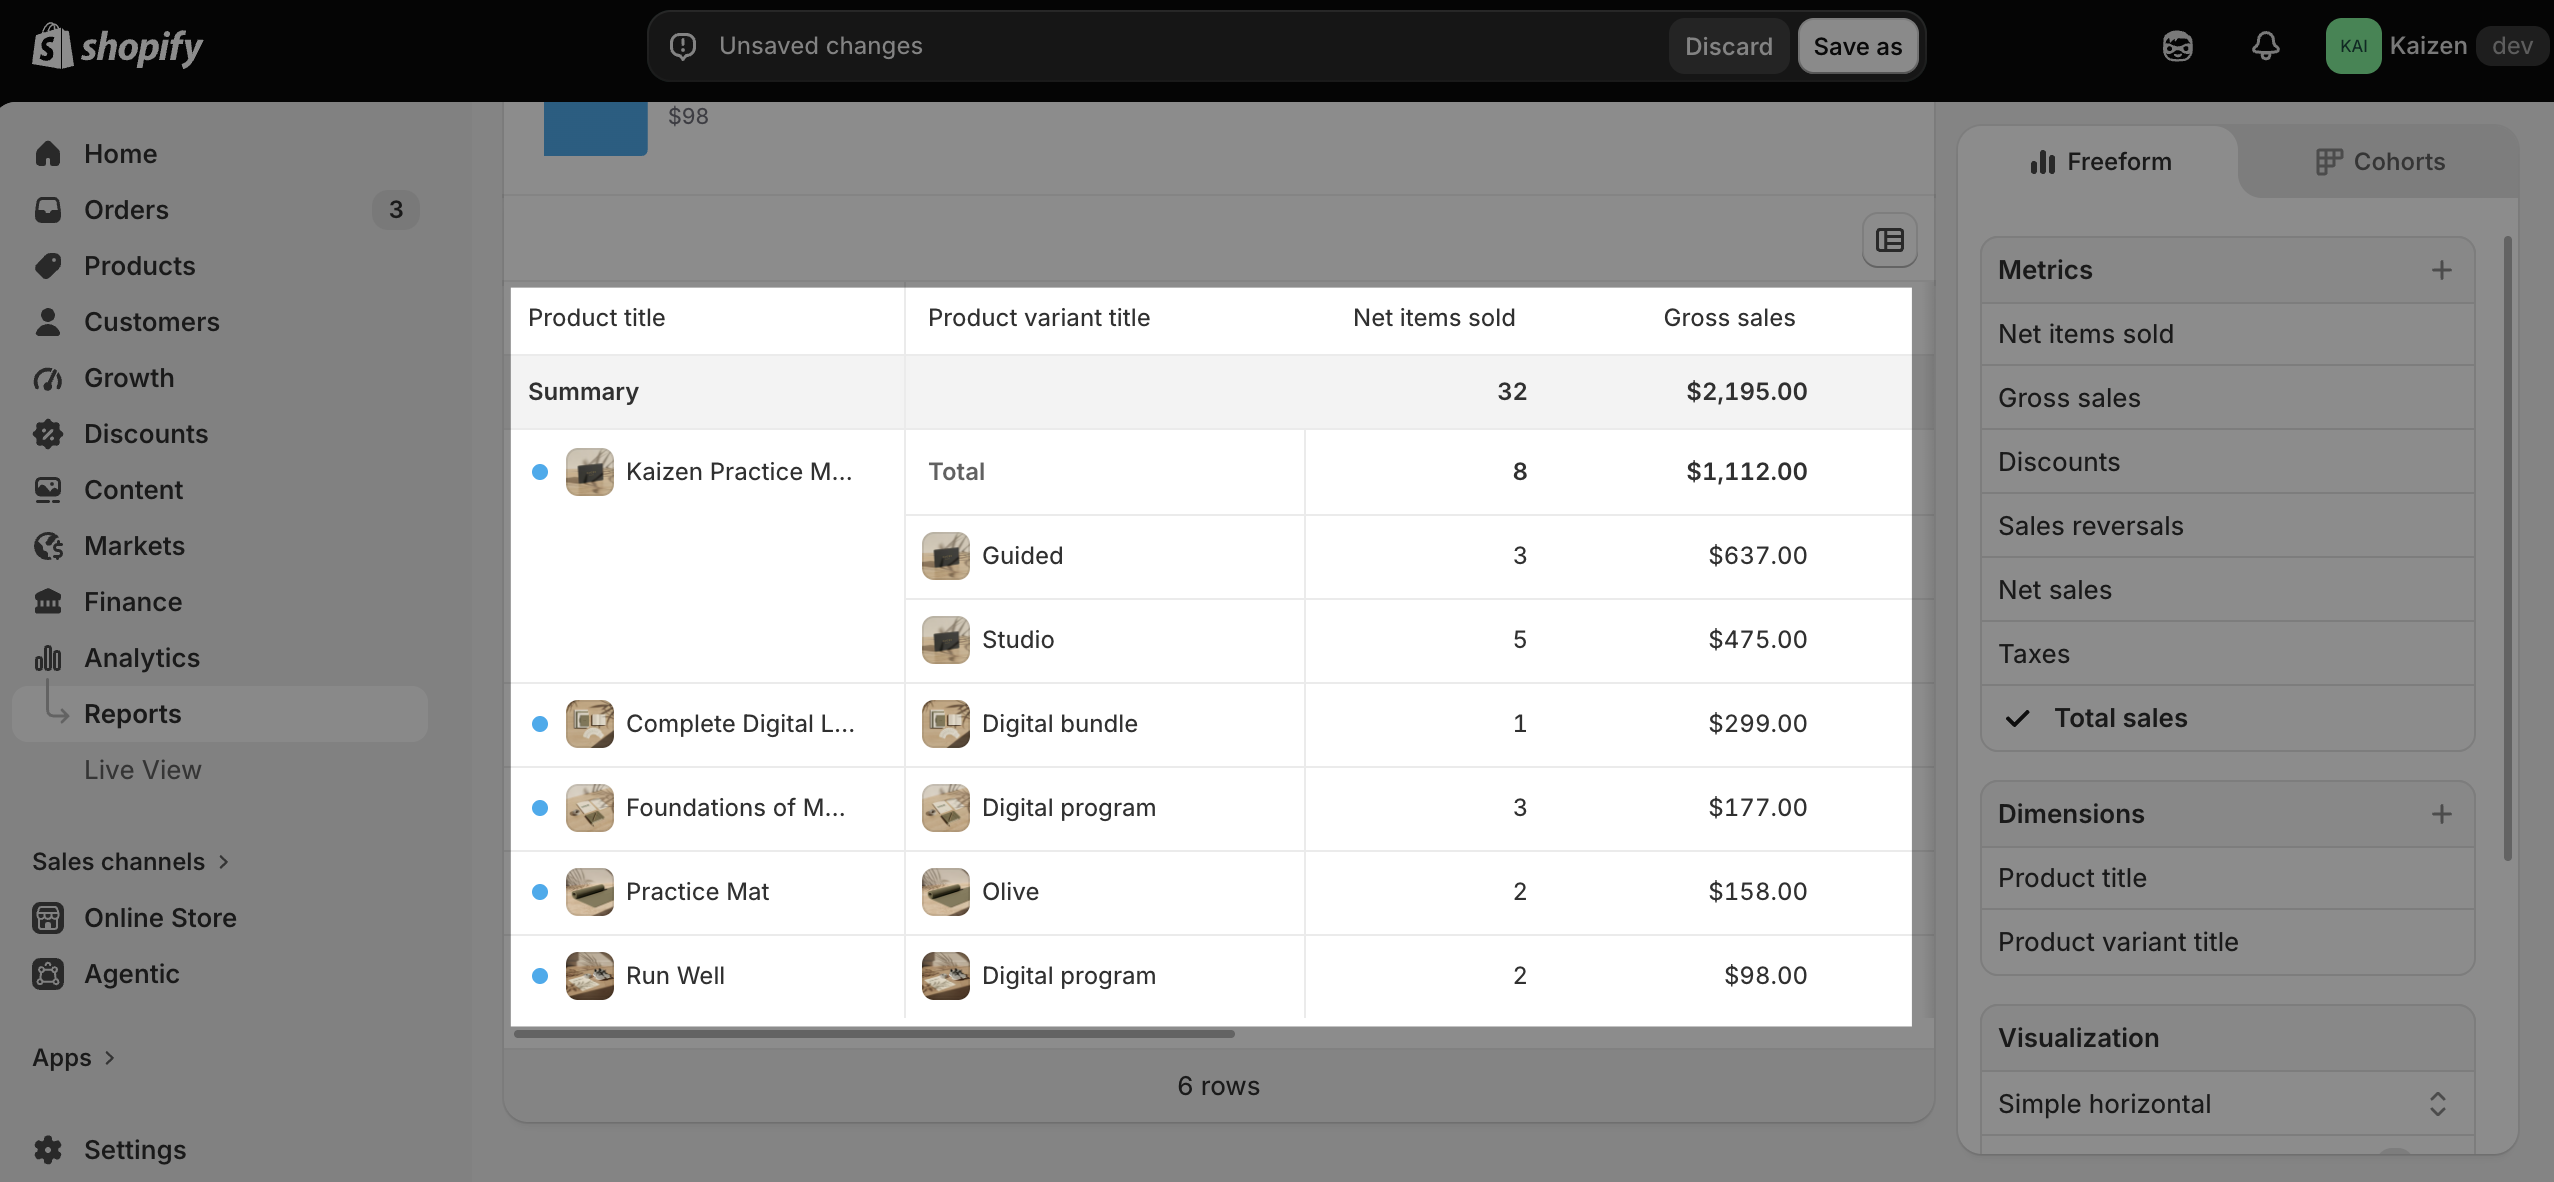Click the Shopify logo
Viewport: 2554px width, 1182px height.
[117, 46]
